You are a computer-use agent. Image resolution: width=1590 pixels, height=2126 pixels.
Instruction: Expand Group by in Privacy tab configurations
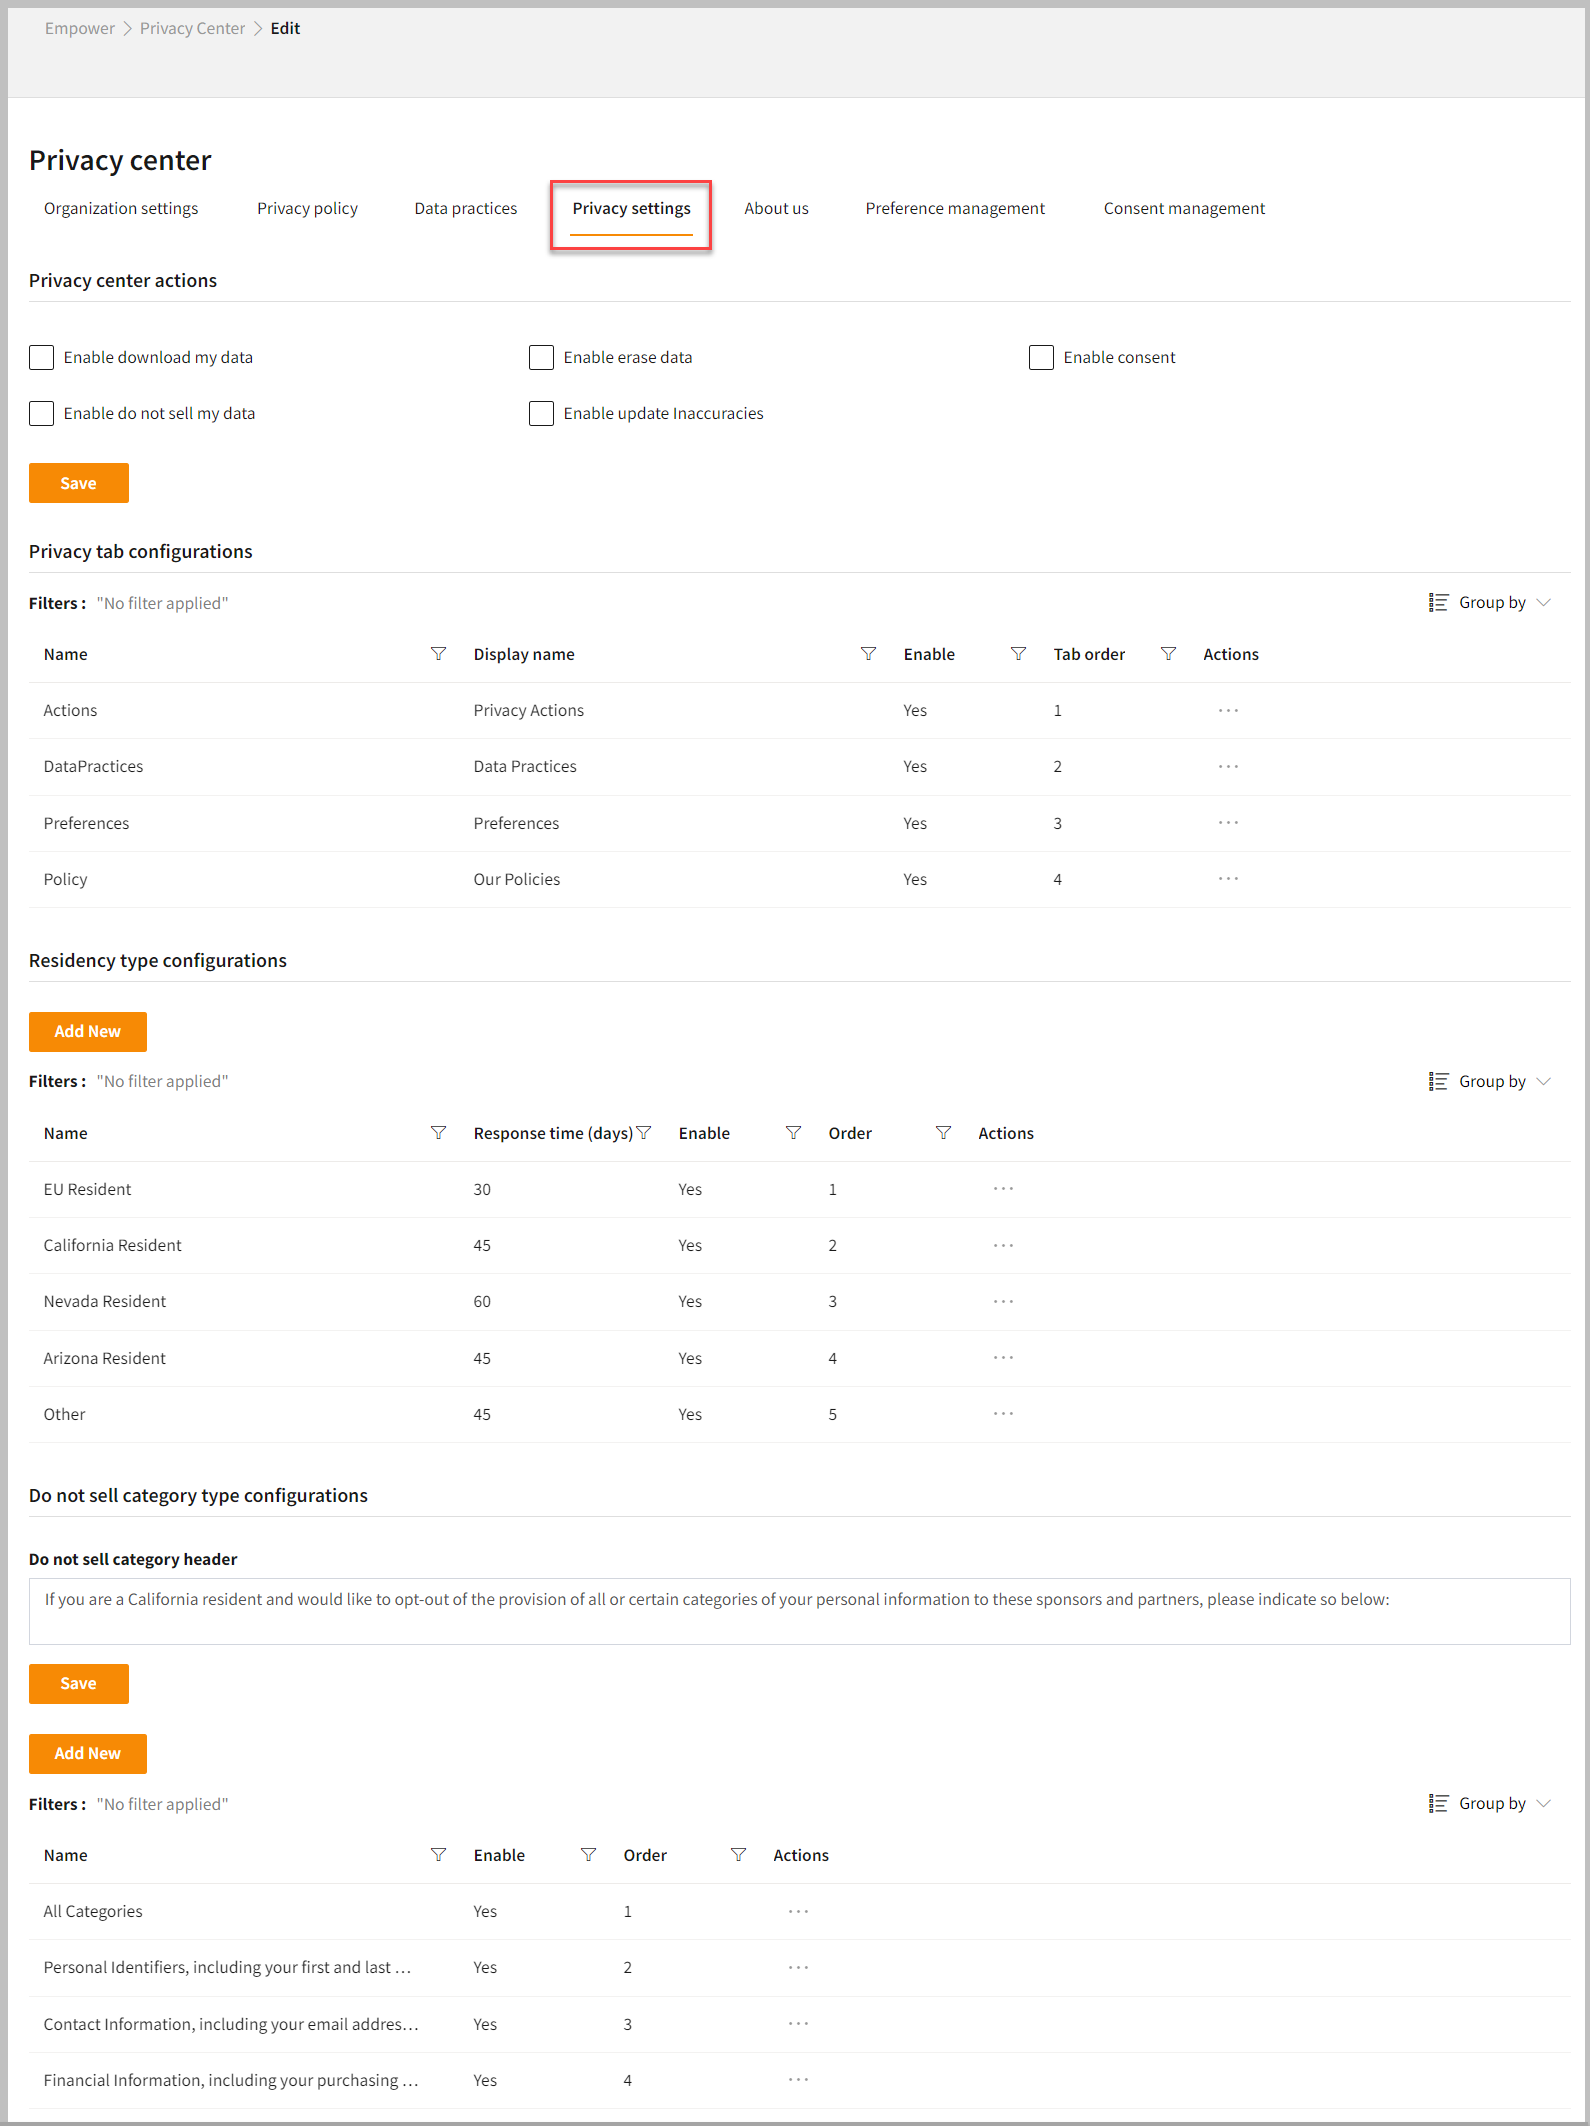pyautogui.click(x=1490, y=603)
